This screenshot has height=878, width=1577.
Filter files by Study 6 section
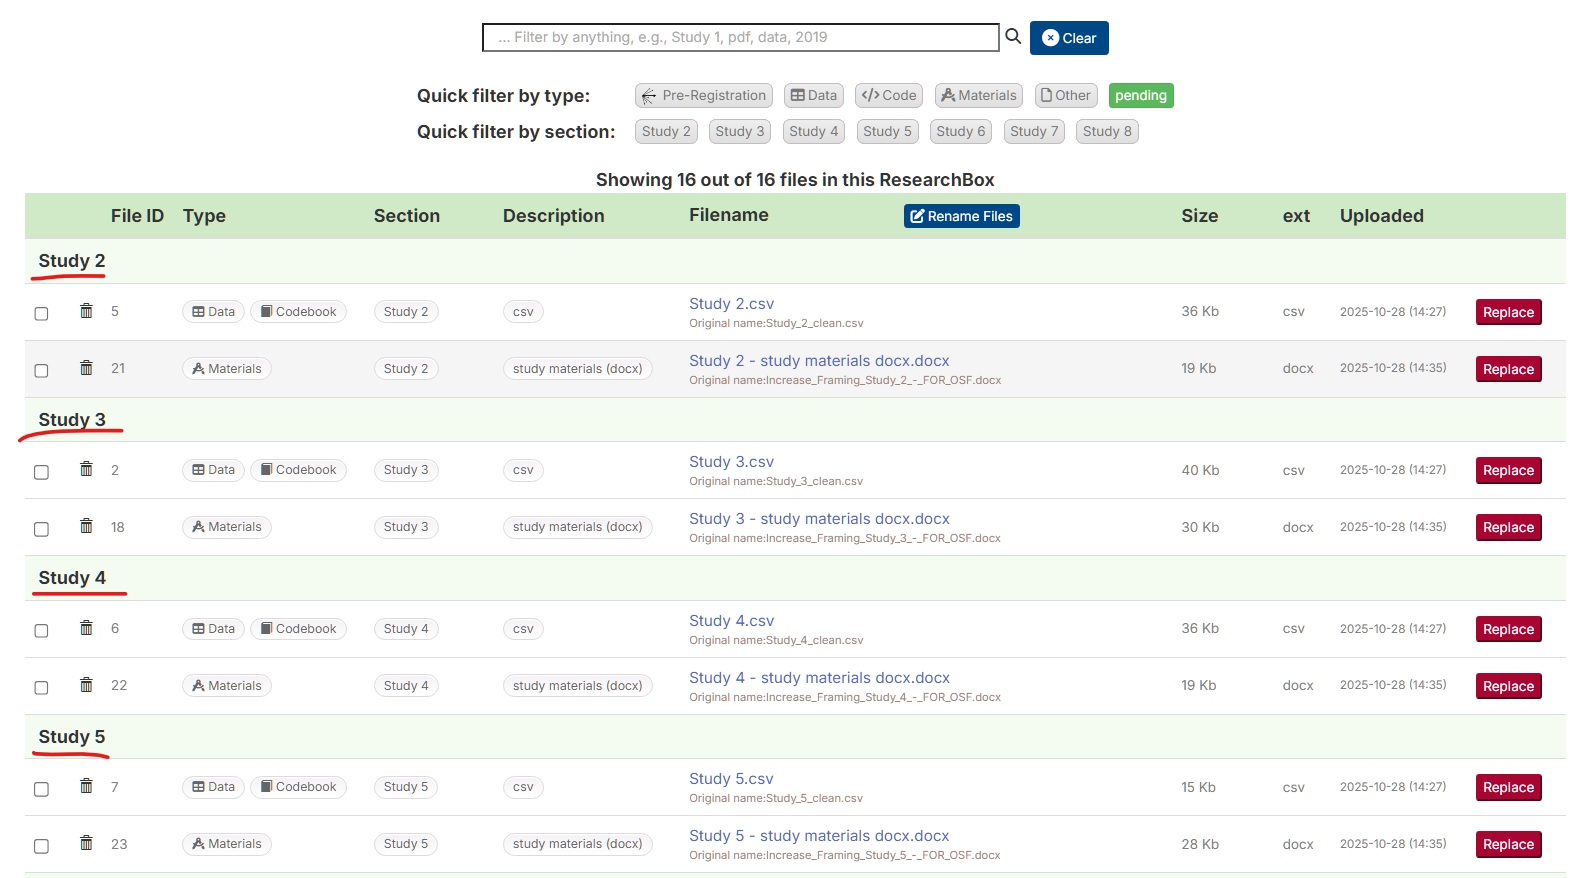coord(960,132)
